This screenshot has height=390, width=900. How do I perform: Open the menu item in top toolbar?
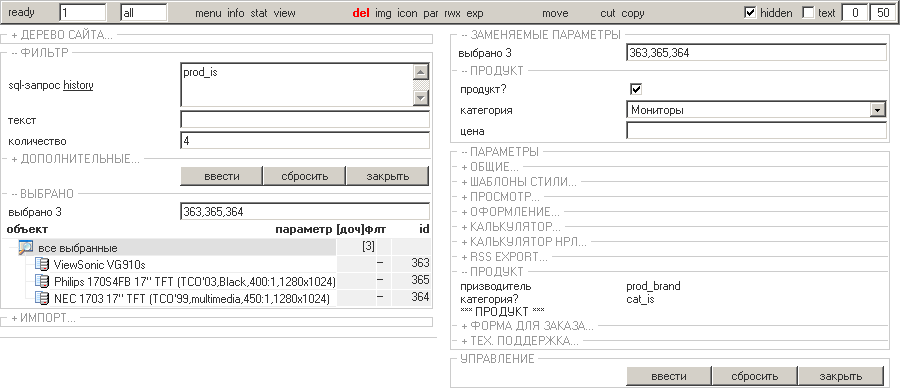[x=208, y=13]
